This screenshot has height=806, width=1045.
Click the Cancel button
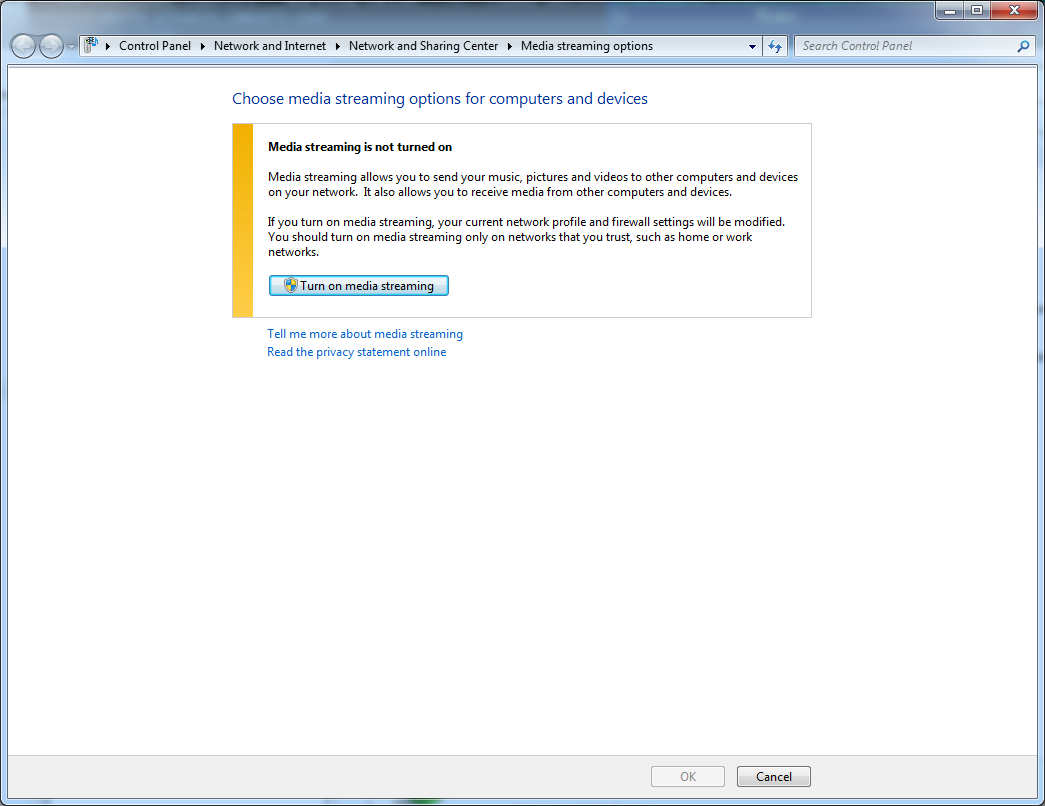(x=774, y=777)
